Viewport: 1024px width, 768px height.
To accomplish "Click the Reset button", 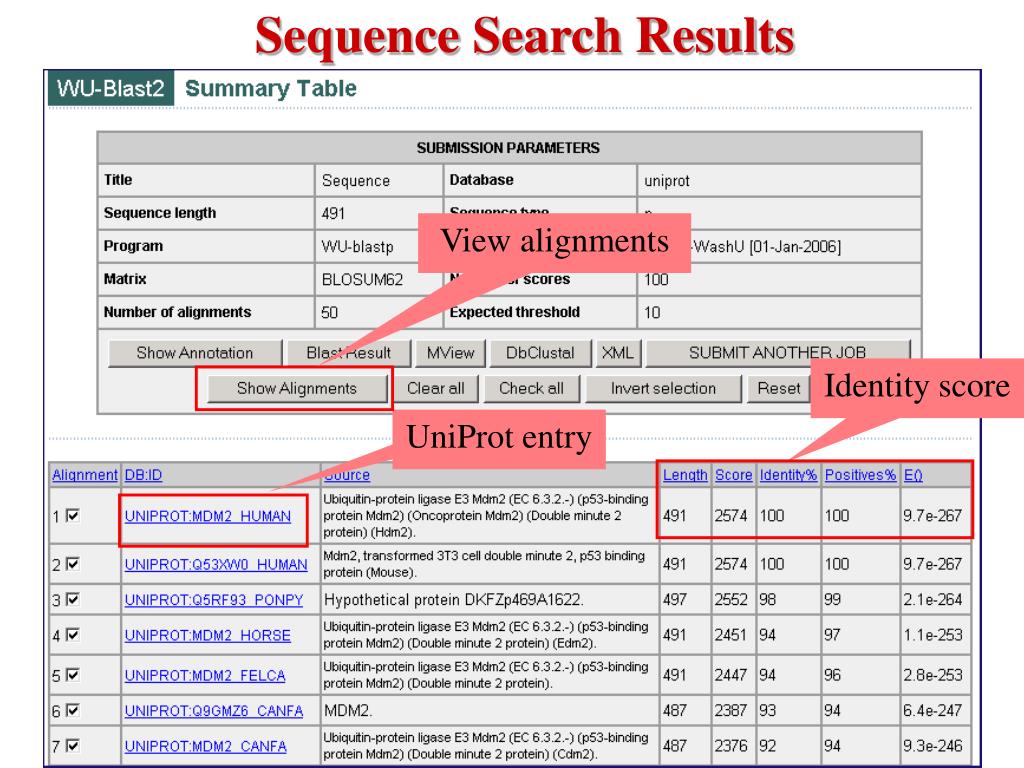I will (778, 389).
